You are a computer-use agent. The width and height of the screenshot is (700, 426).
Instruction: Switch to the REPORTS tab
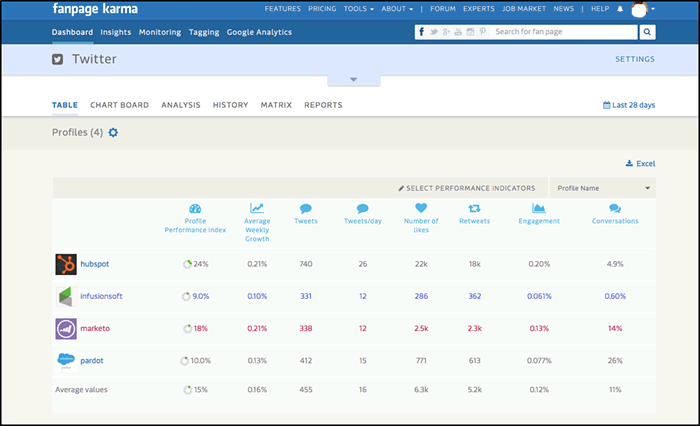point(323,105)
